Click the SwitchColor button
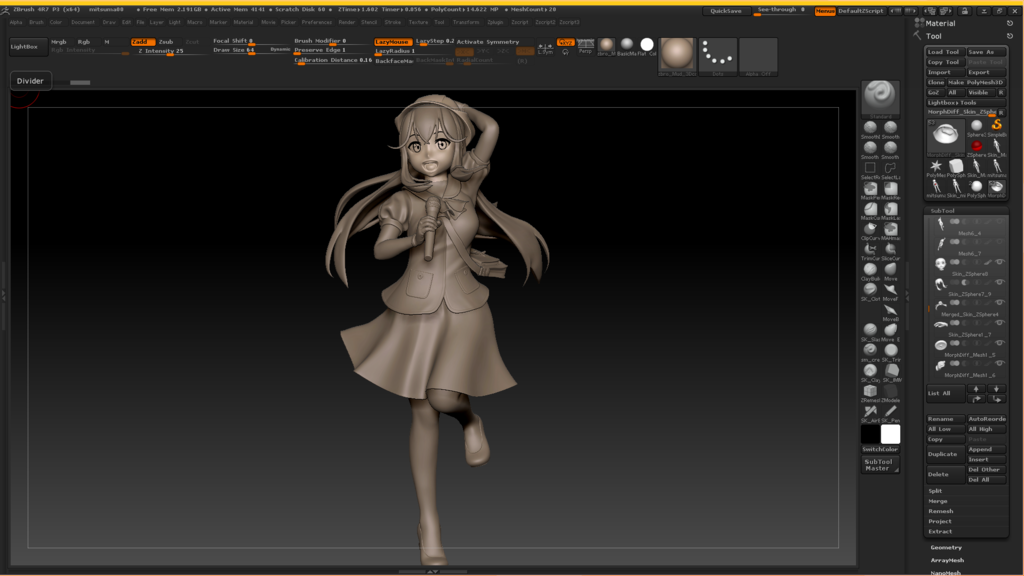Screen dimensions: 1024x576 (880, 449)
